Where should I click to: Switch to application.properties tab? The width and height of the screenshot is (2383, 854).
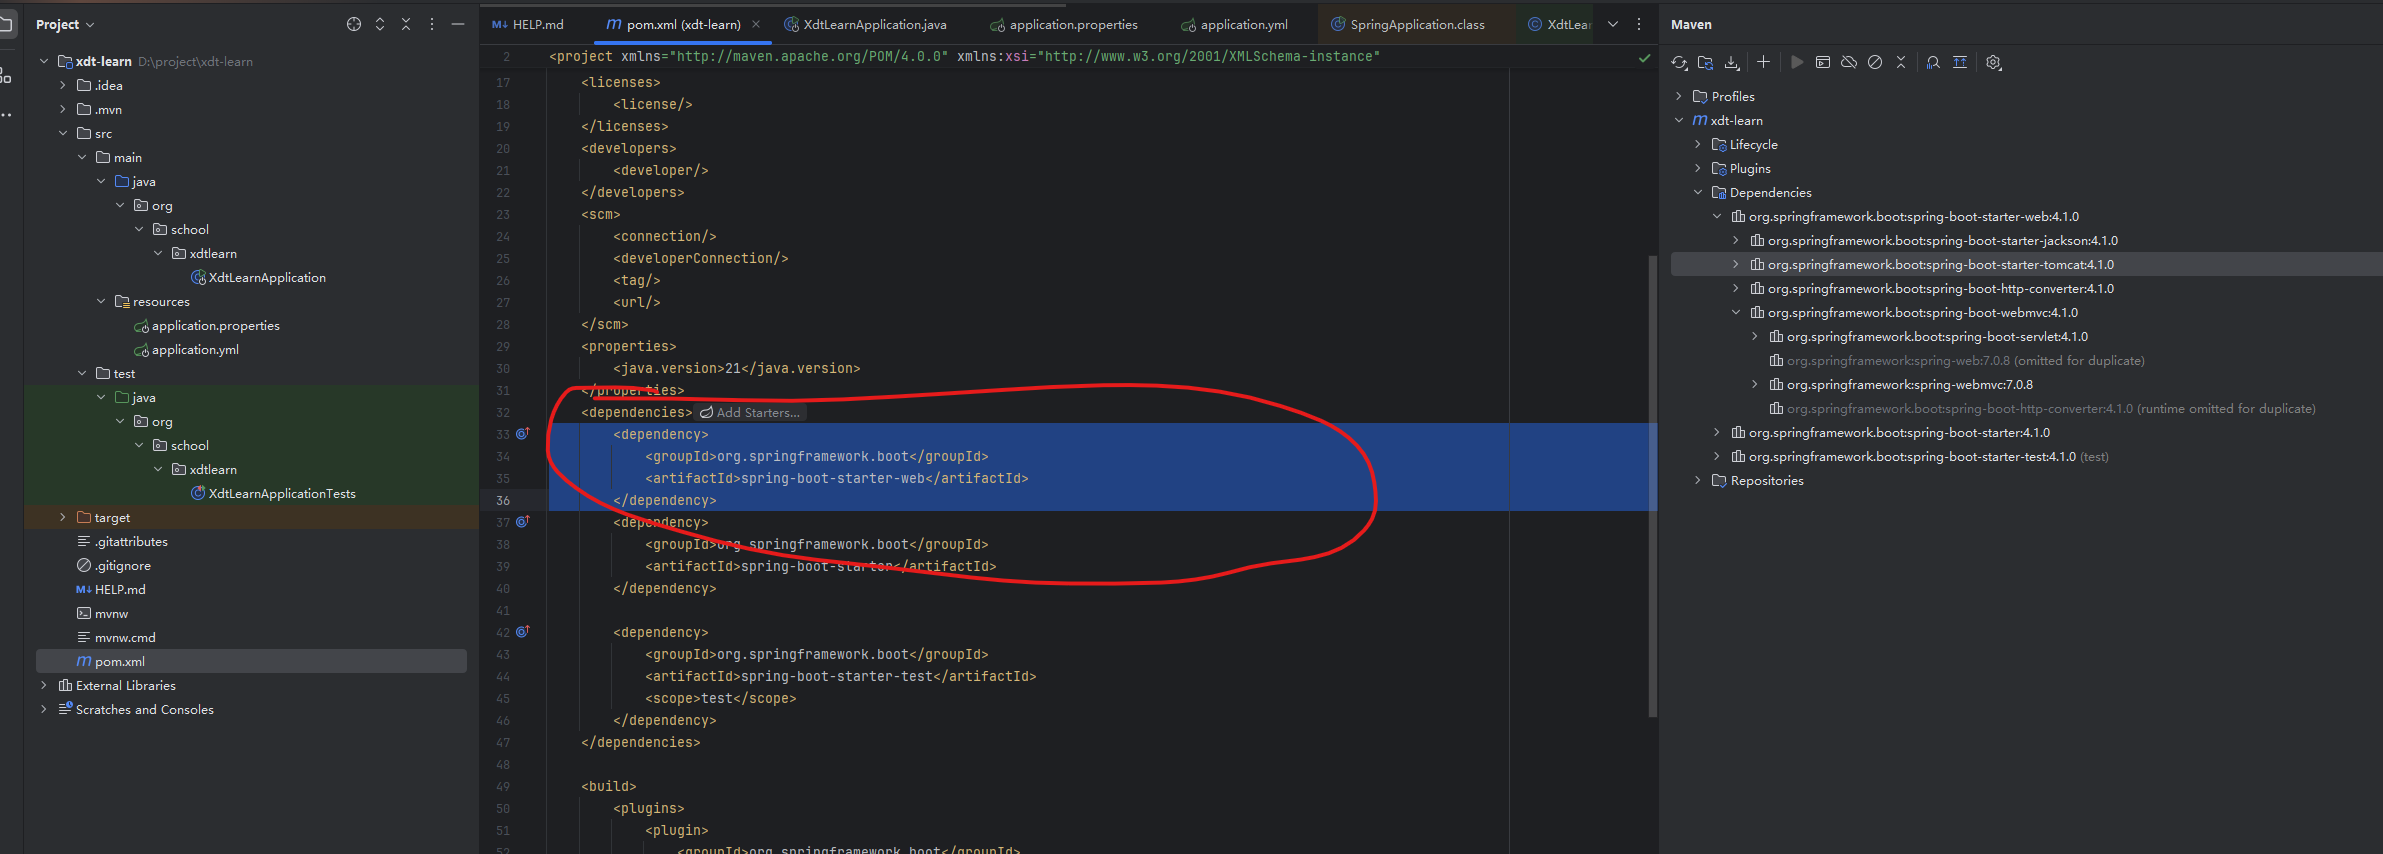pos(1064,24)
